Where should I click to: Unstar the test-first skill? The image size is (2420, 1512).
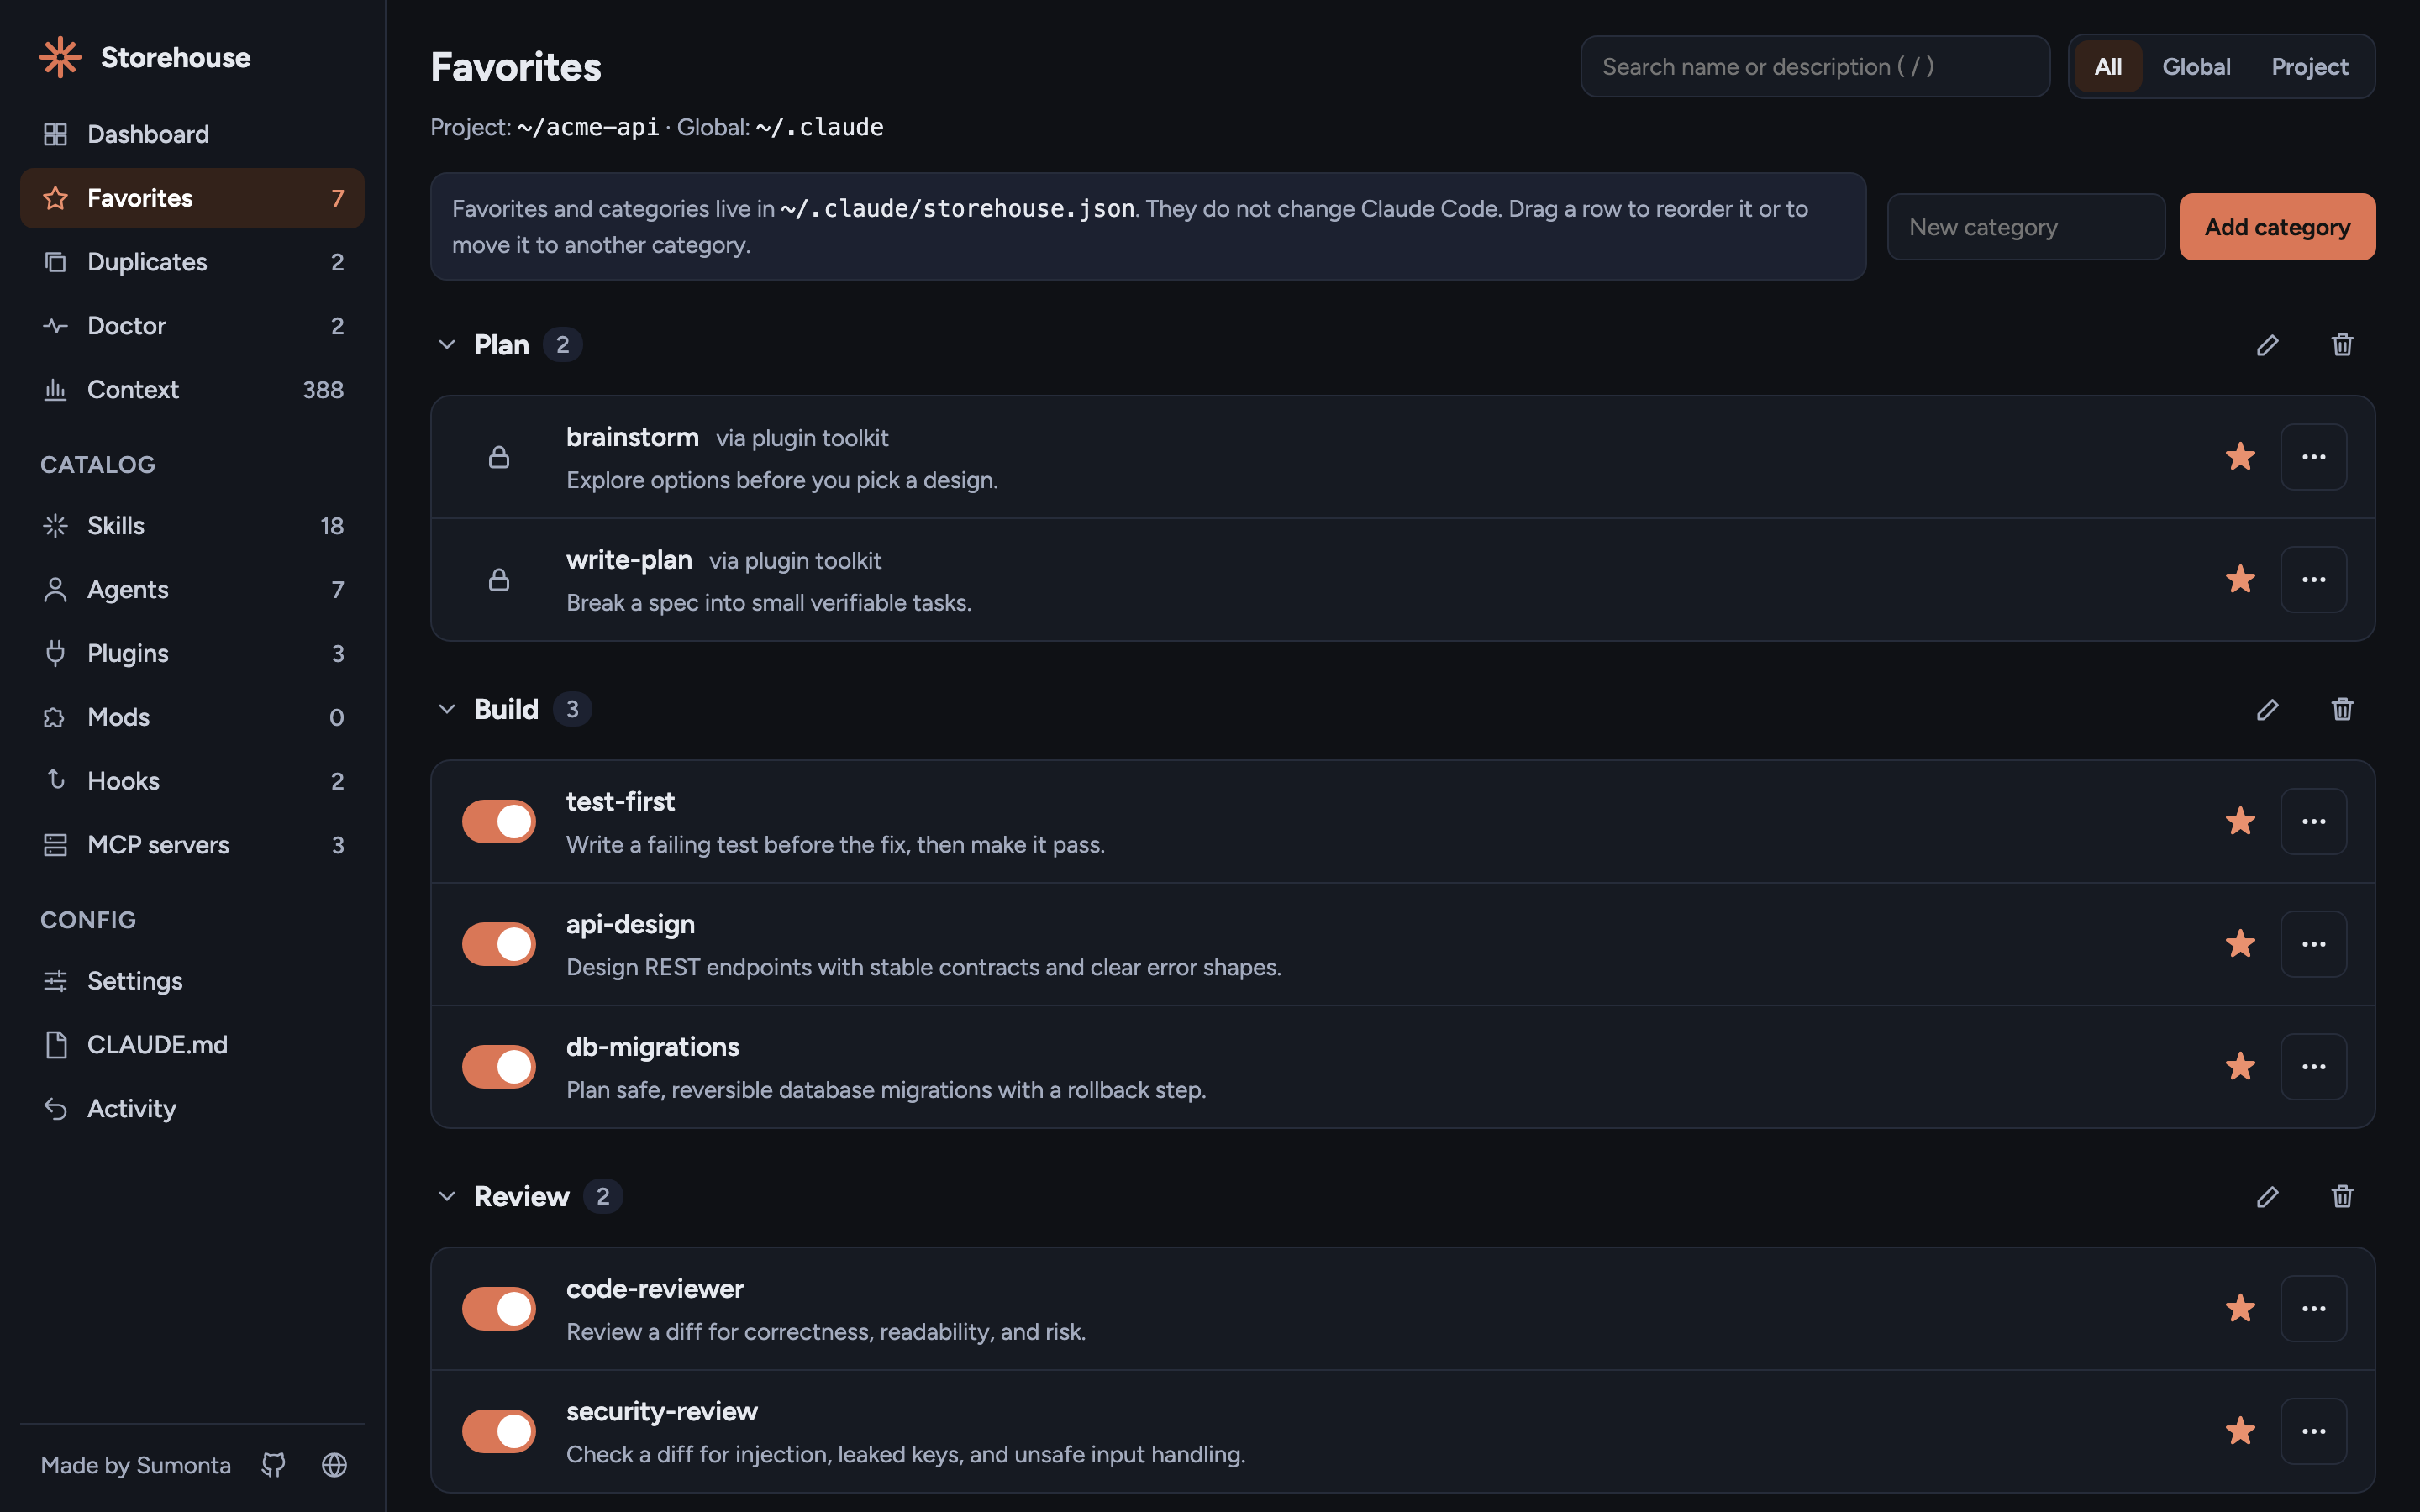point(2240,821)
